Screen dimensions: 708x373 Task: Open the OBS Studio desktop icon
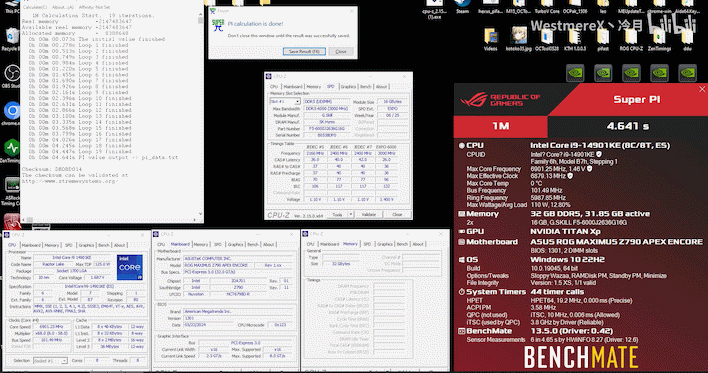coord(11,76)
